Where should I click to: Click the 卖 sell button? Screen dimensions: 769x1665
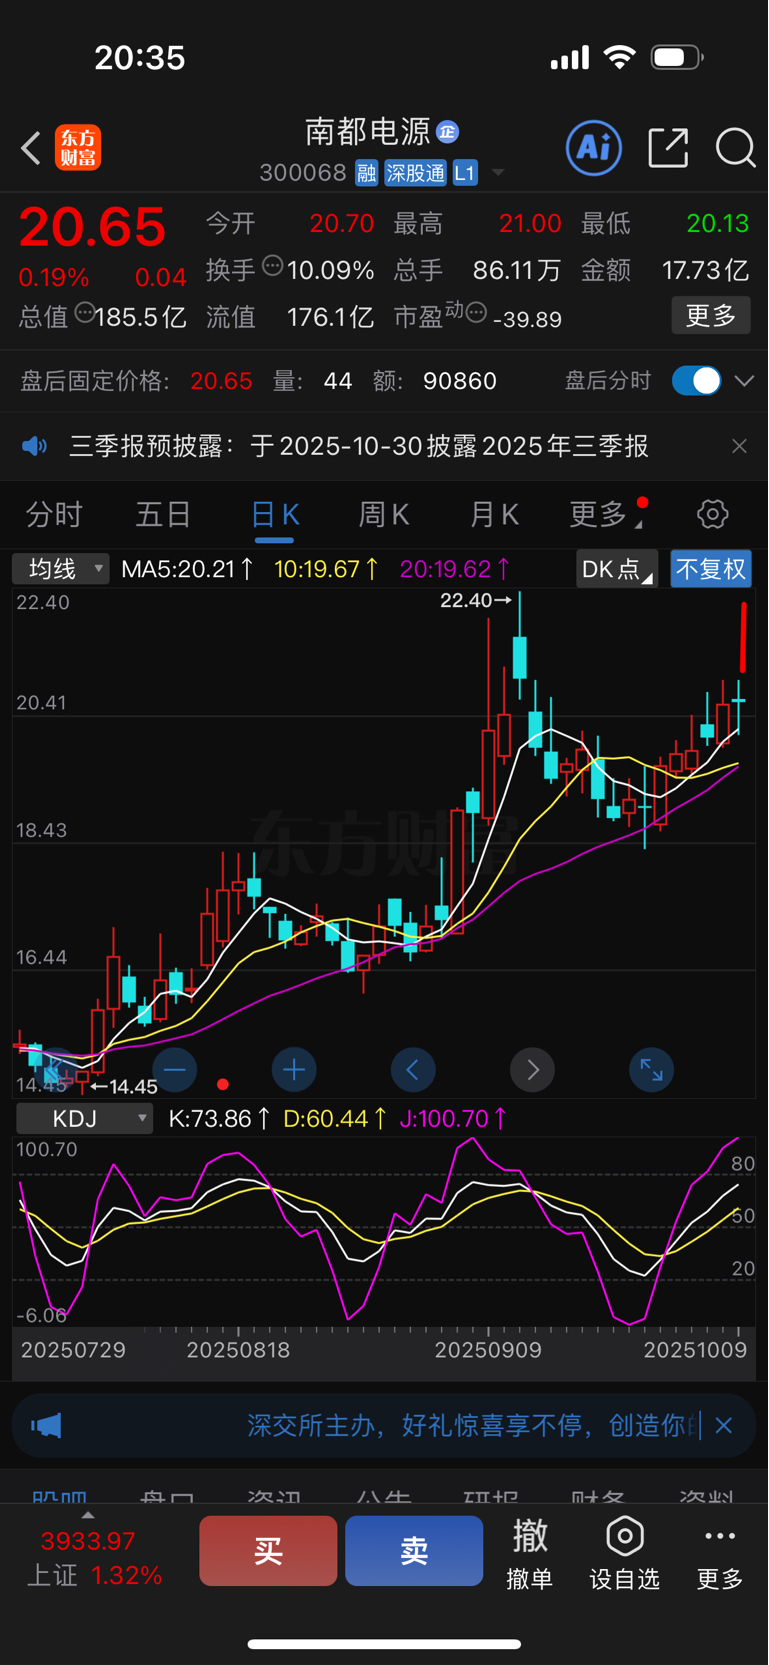[414, 1551]
